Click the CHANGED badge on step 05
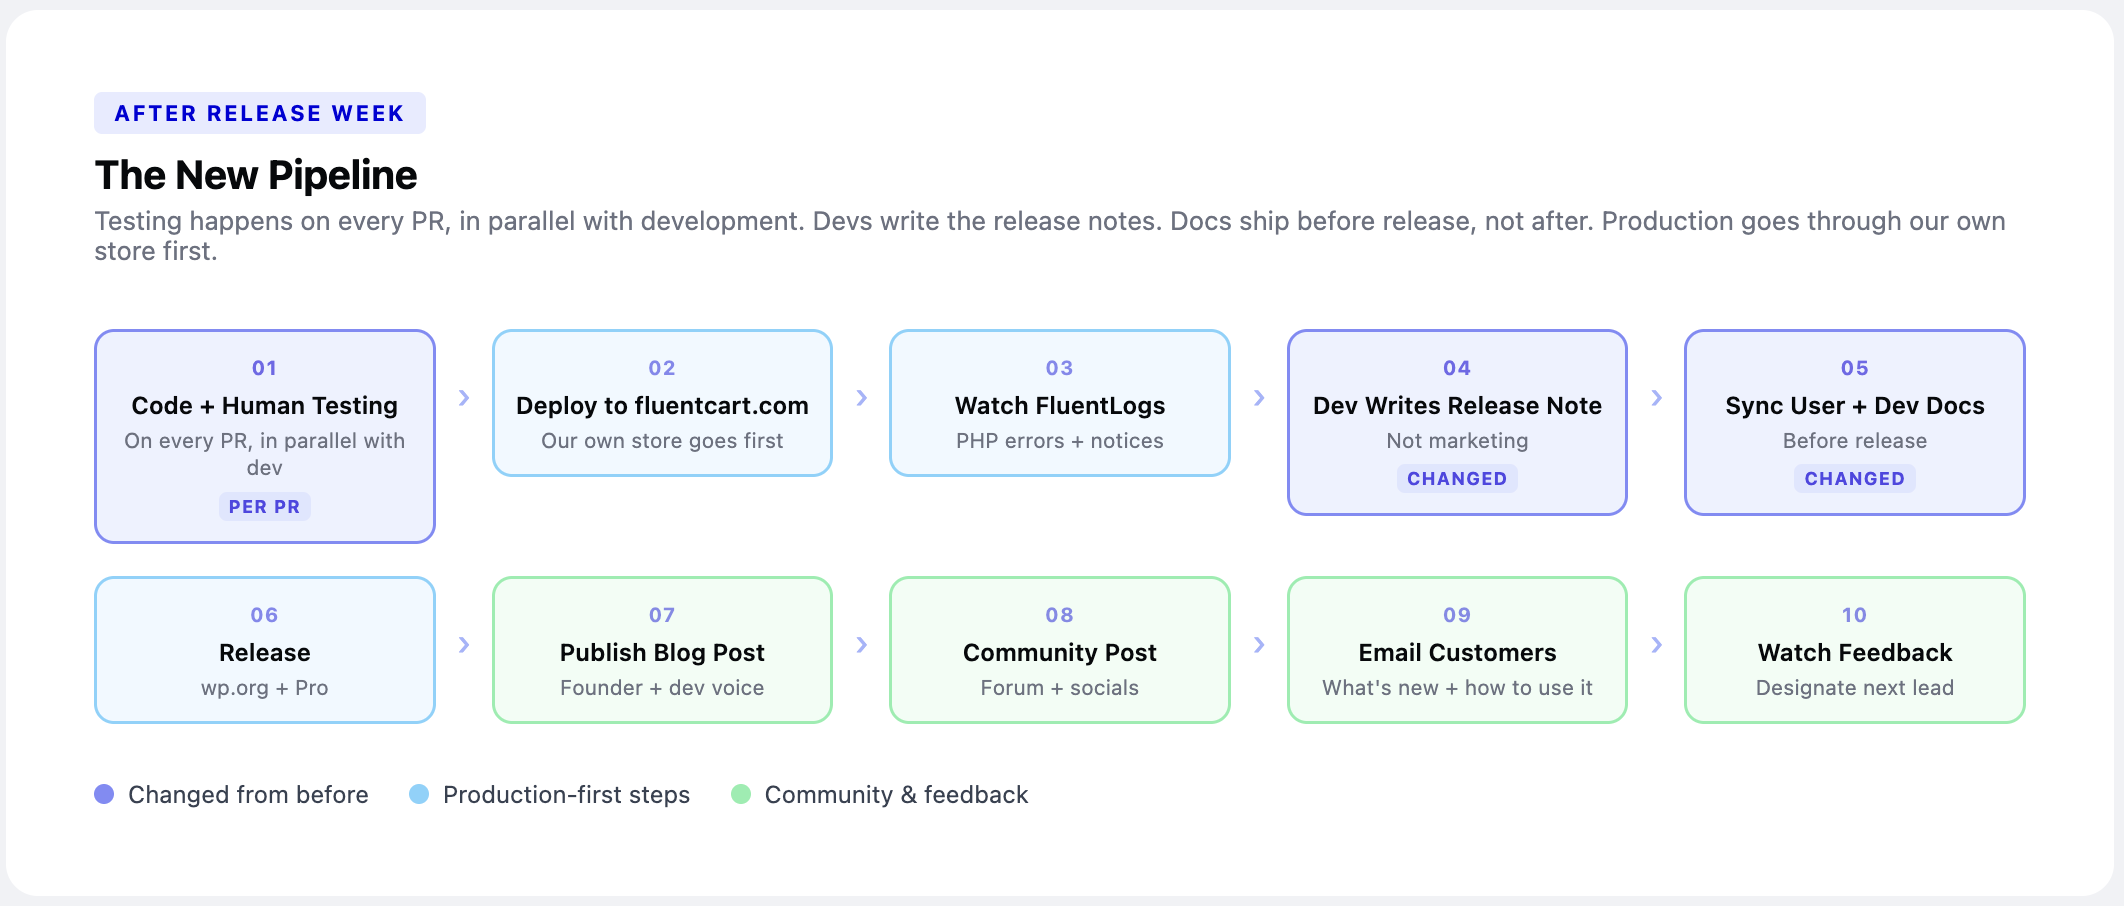The image size is (2124, 906). [x=1854, y=479]
